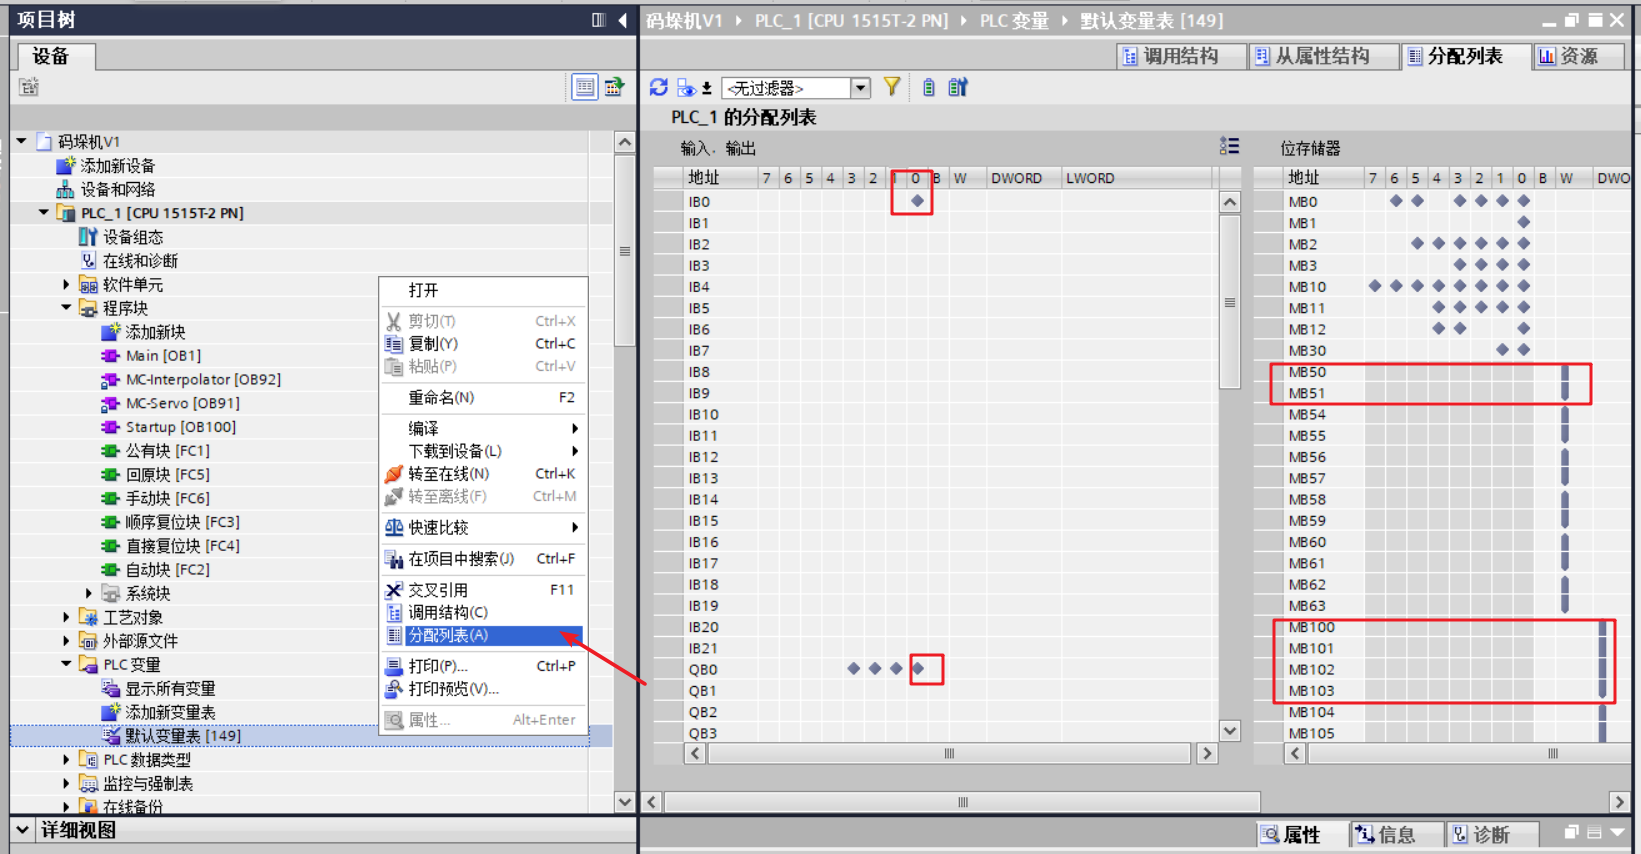Click the list options icon above input/output table
Viewport: 1641px width, 854px height.
[x=1229, y=147]
